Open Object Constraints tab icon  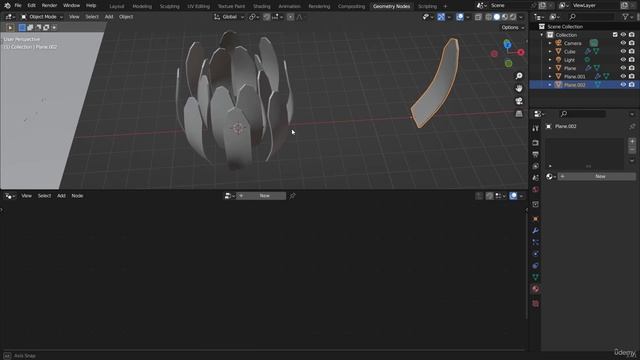[x=536, y=265]
